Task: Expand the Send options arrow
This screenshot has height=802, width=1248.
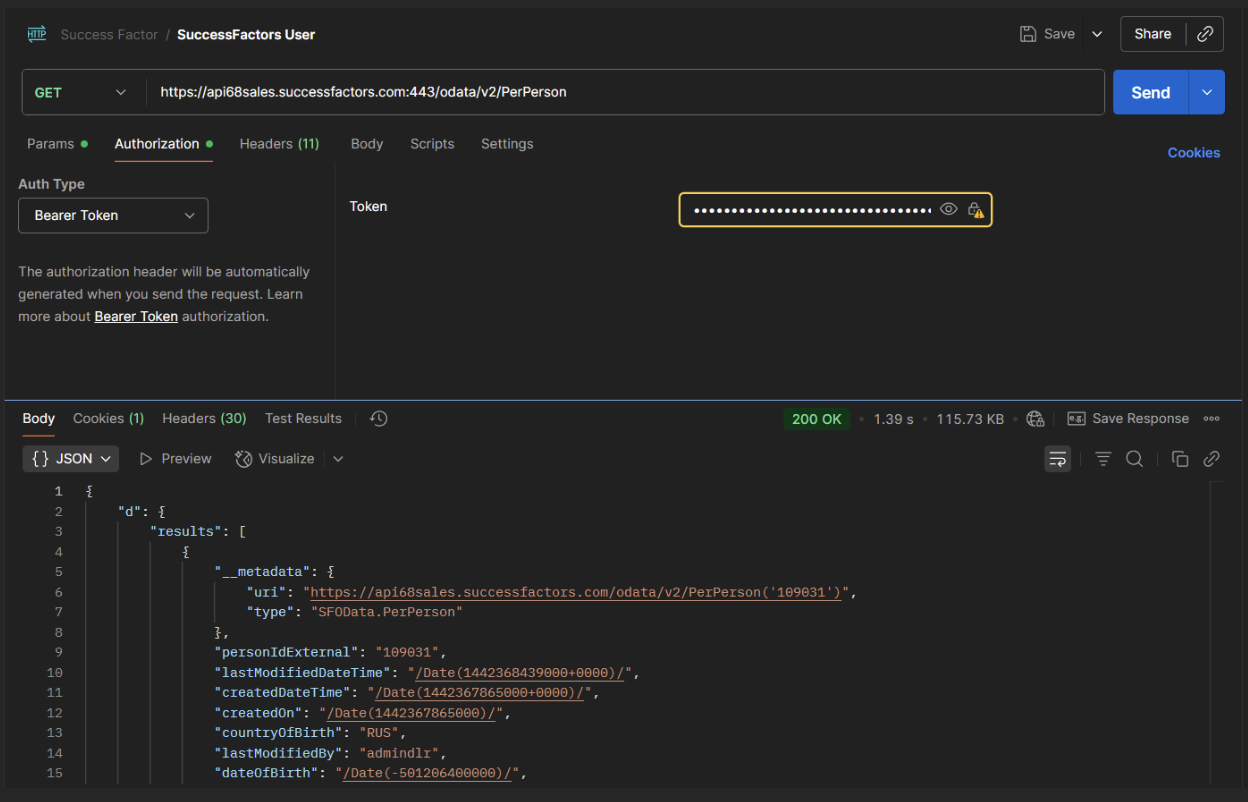Action: pyautogui.click(x=1207, y=92)
